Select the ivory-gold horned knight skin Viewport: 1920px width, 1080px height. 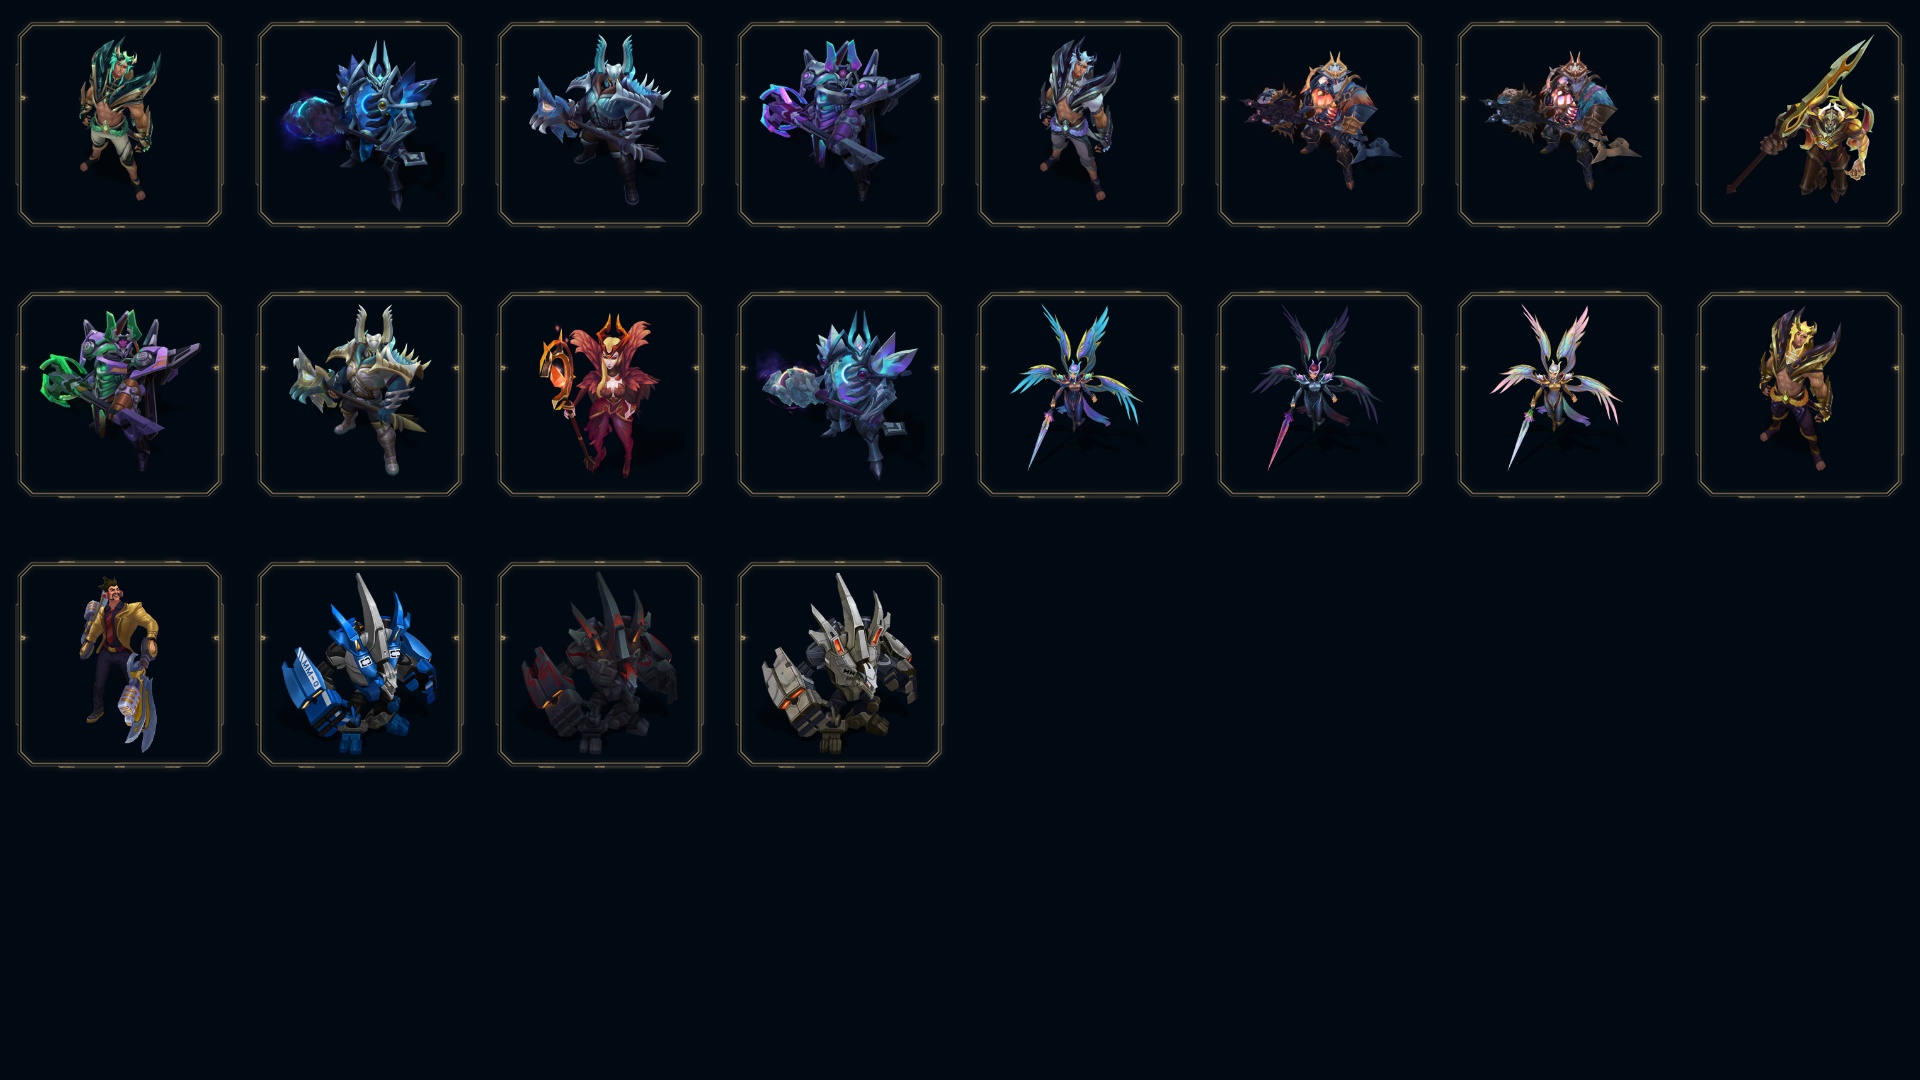tap(360, 394)
